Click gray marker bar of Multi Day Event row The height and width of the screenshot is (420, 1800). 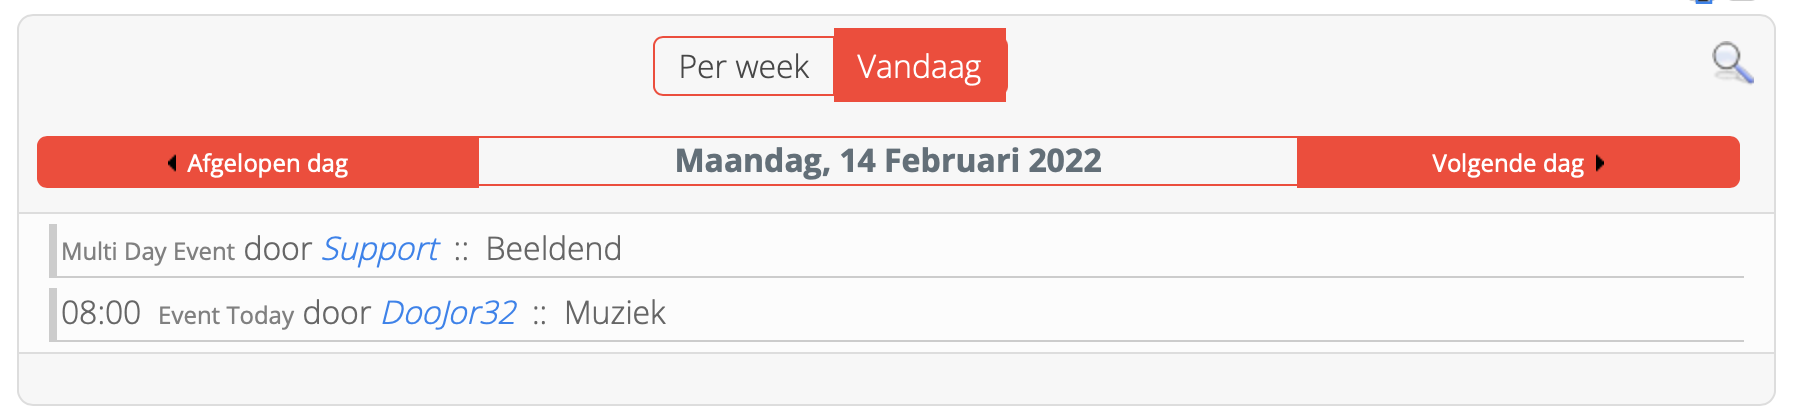[53, 250]
